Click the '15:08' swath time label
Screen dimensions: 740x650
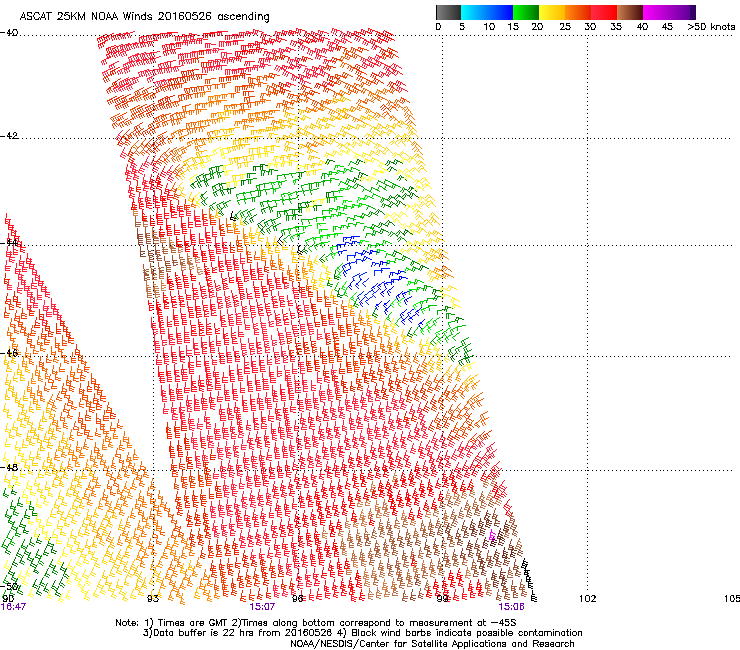[512, 607]
